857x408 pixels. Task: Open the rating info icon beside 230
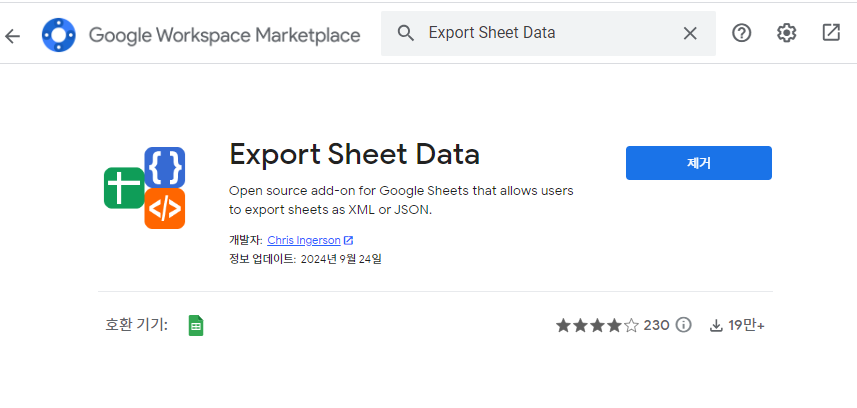[683, 325]
